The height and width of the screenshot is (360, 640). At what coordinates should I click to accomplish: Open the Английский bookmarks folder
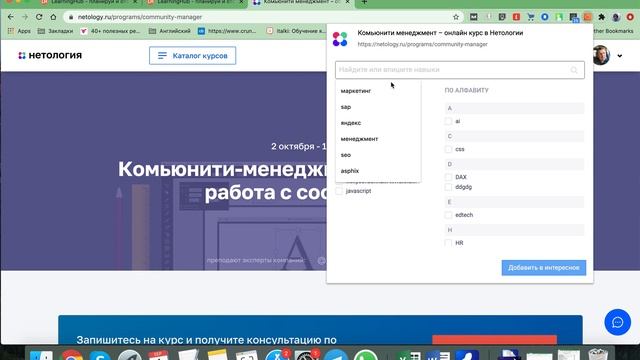tap(170, 31)
